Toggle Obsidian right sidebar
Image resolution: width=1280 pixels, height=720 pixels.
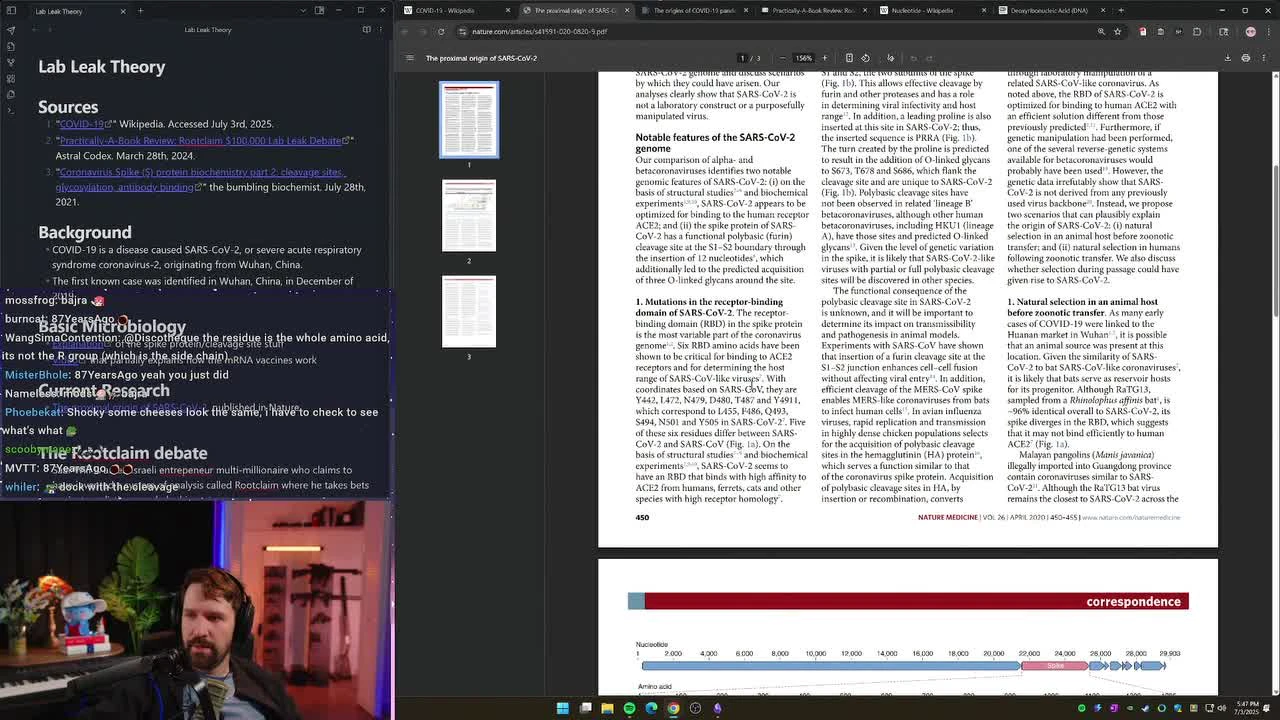point(318,11)
